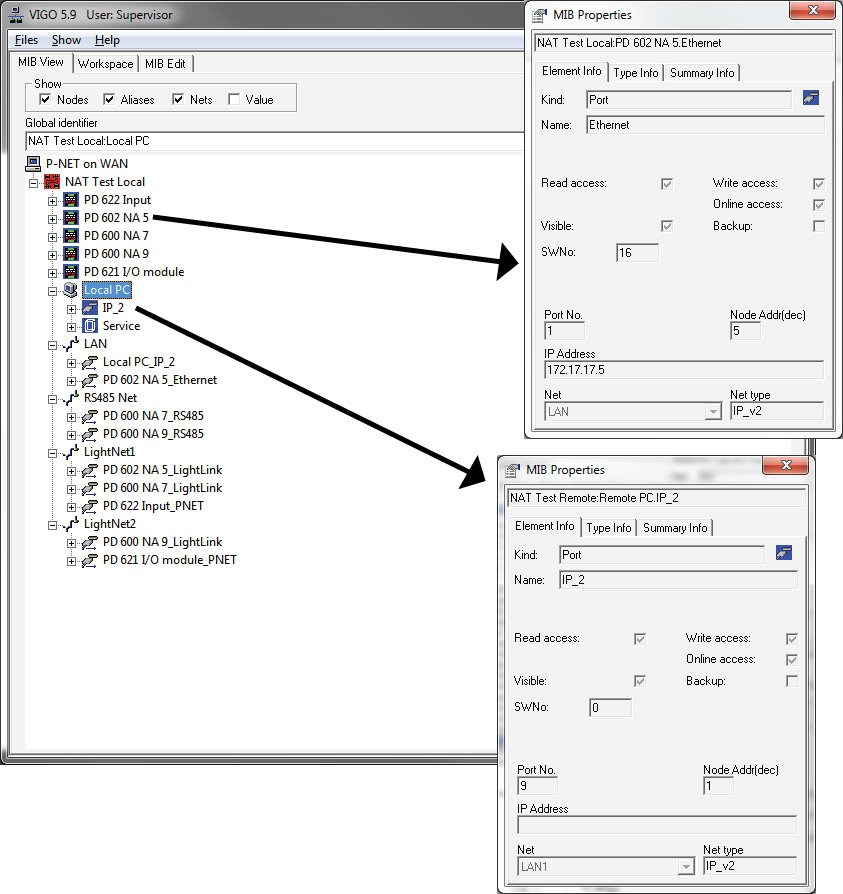Select PD 600 NA 7_LightLink in the tree
Image resolution: width=843 pixels, height=894 pixels.
pyautogui.click(x=162, y=488)
